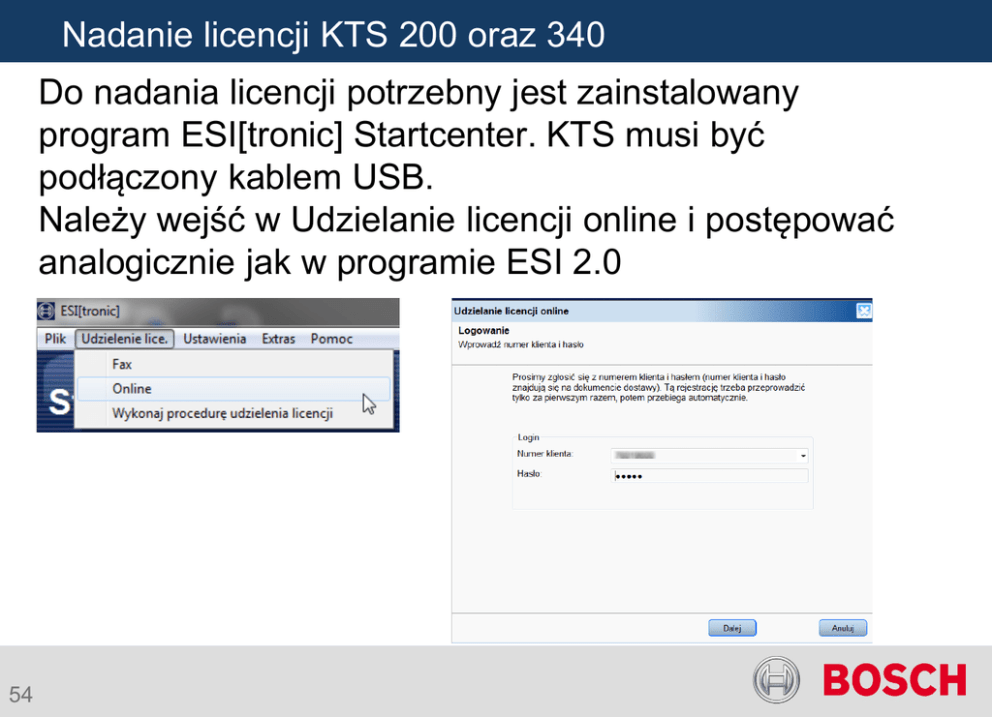Open the Udzielenie lice. menu

124,339
